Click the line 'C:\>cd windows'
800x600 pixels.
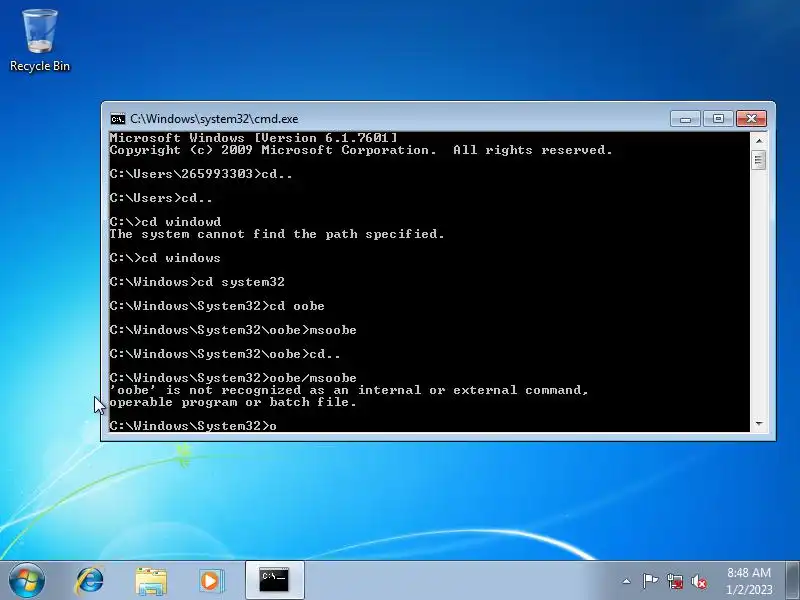point(165,258)
